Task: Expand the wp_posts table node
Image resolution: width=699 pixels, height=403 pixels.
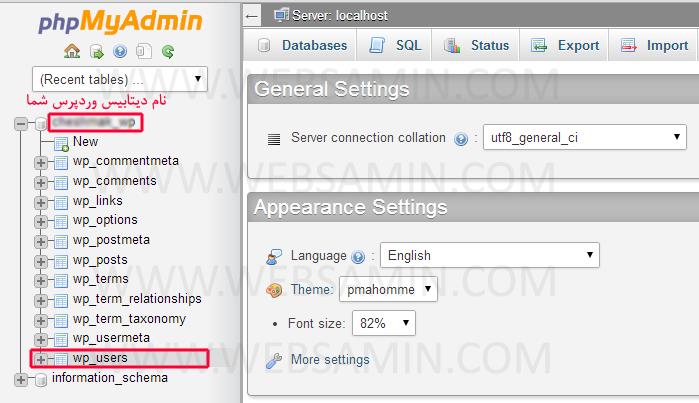Action: click(41, 261)
